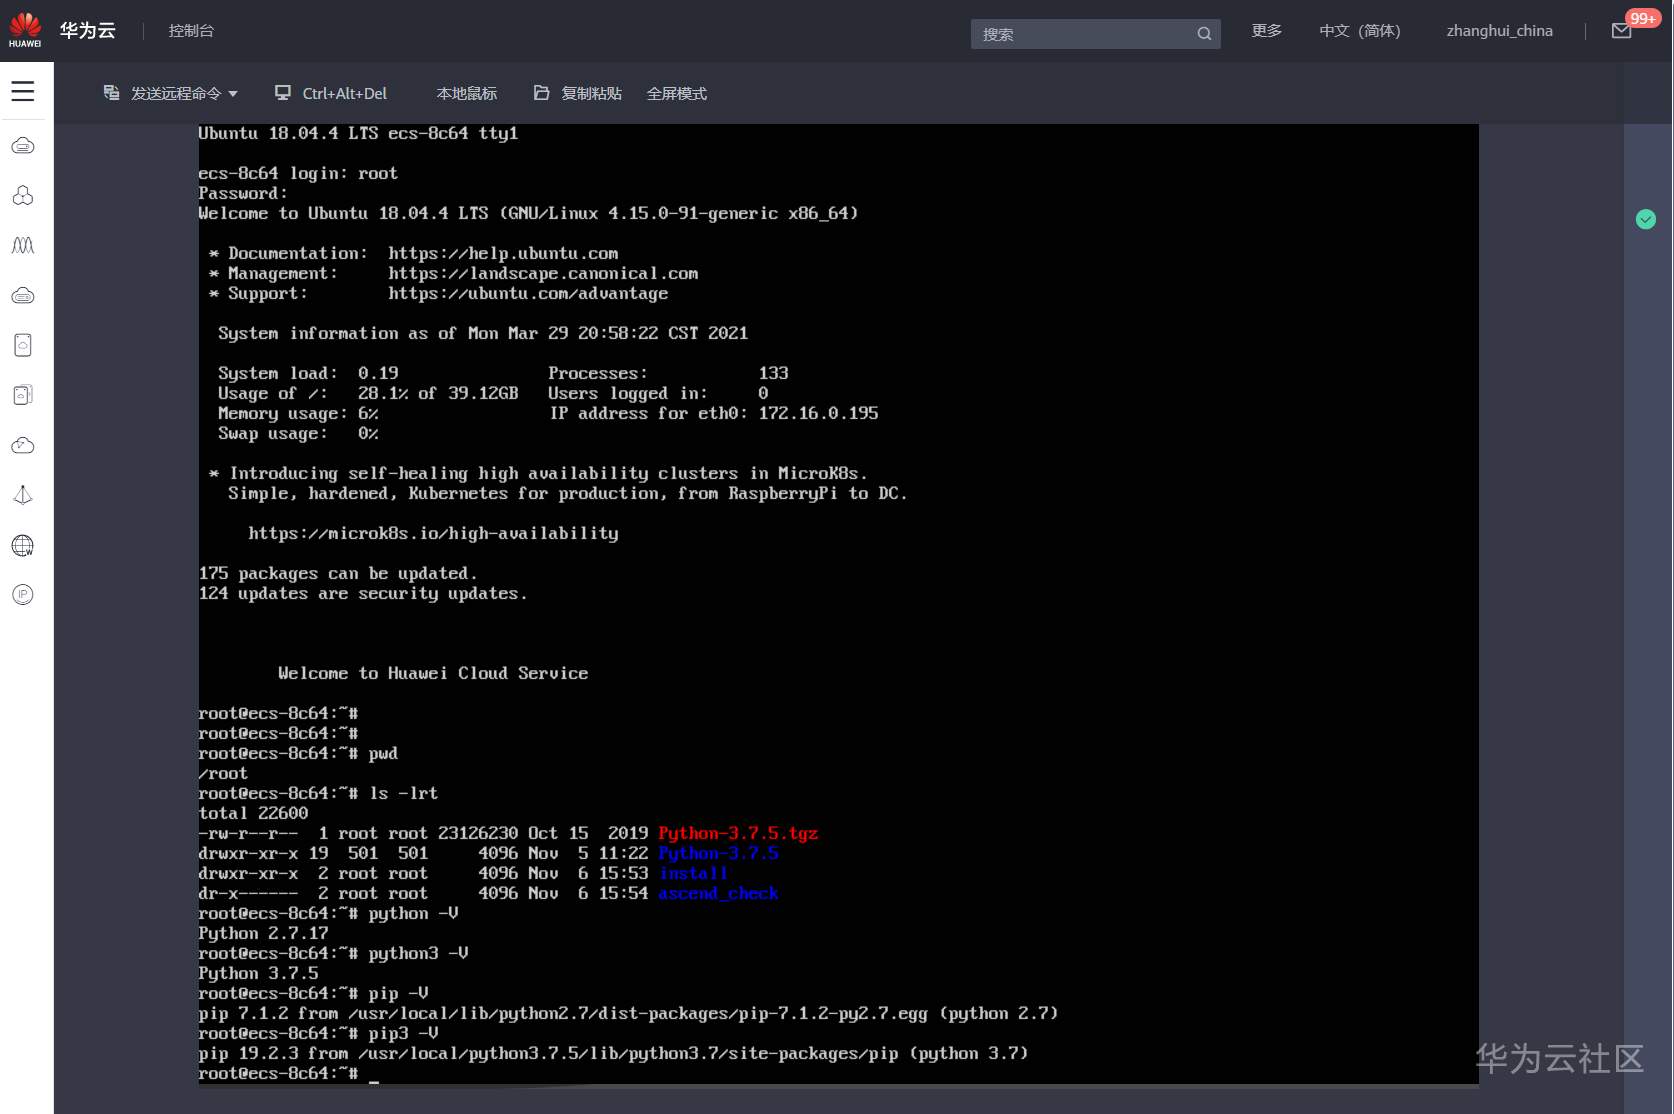This screenshot has height=1114, width=1674.
Task: Click the search magnifier icon
Action: (x=1204, y=34)
